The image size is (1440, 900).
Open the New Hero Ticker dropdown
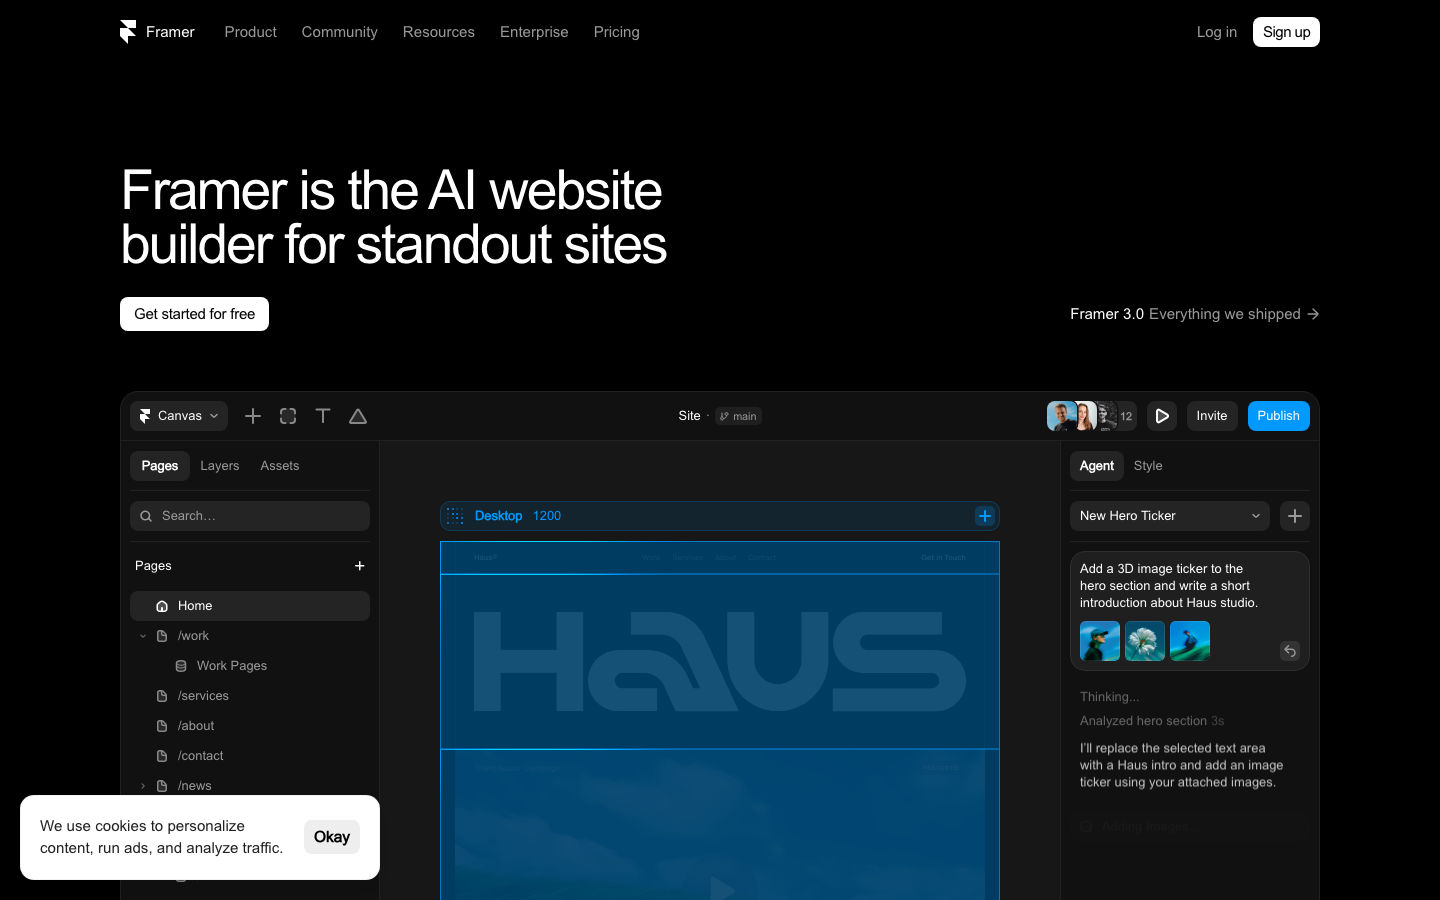click(x=1170, y=516)
